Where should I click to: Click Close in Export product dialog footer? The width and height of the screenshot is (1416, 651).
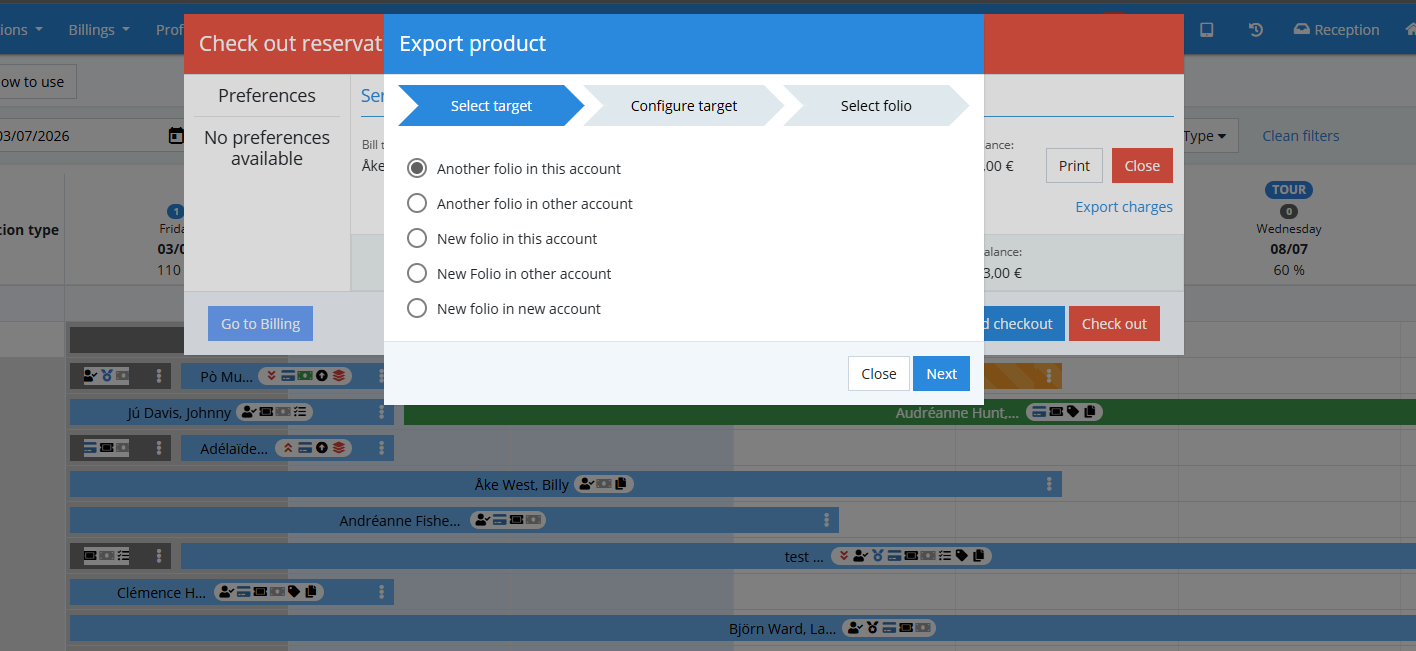[879, 373]
